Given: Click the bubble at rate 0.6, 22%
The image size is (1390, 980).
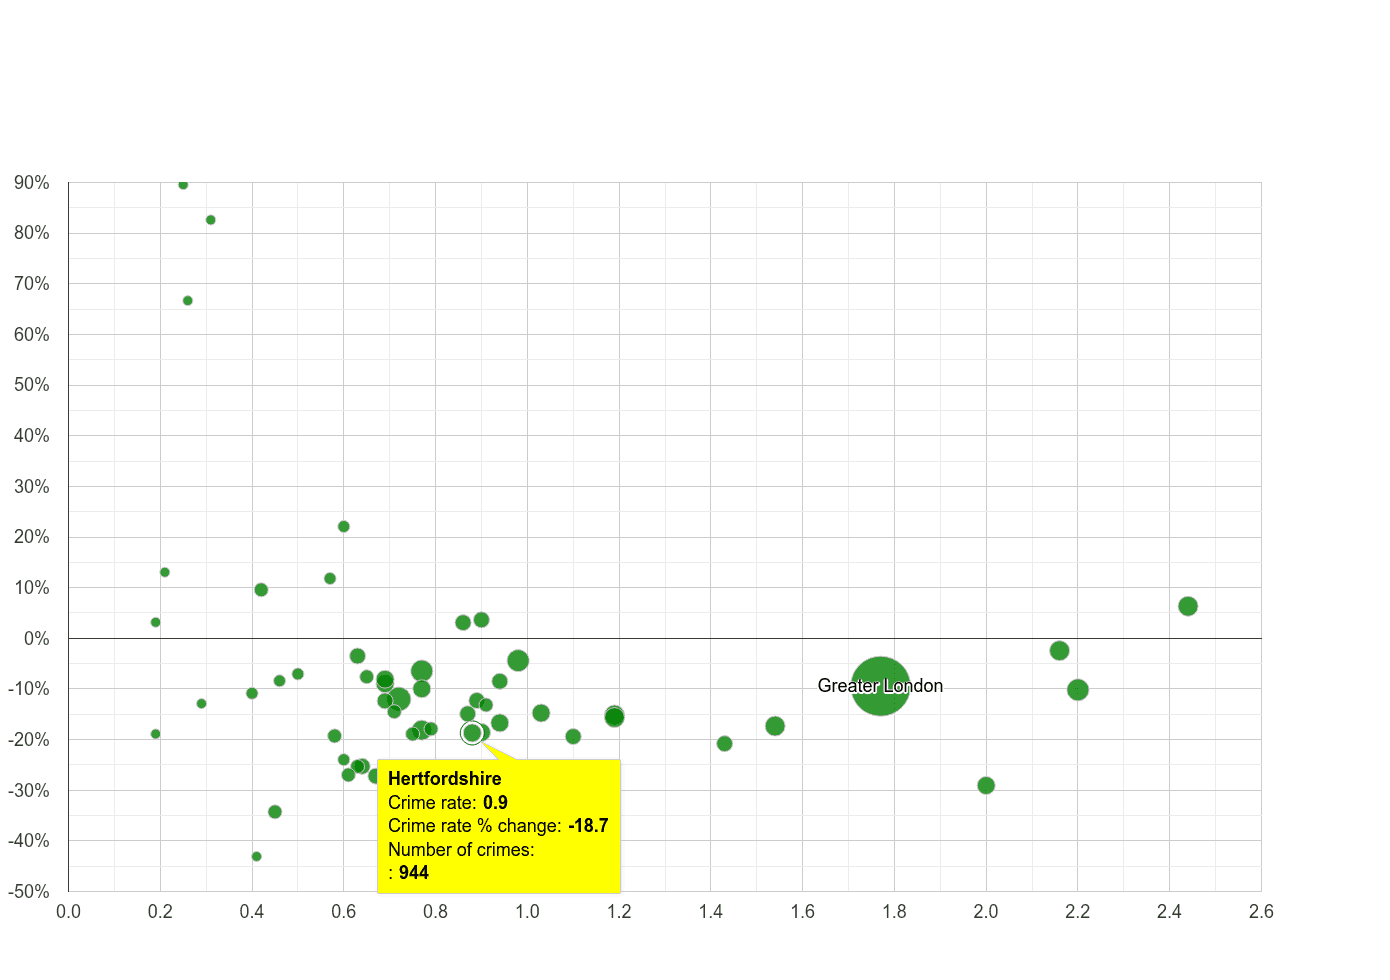Looking at the screenshot, I should (x=344, y=527).
